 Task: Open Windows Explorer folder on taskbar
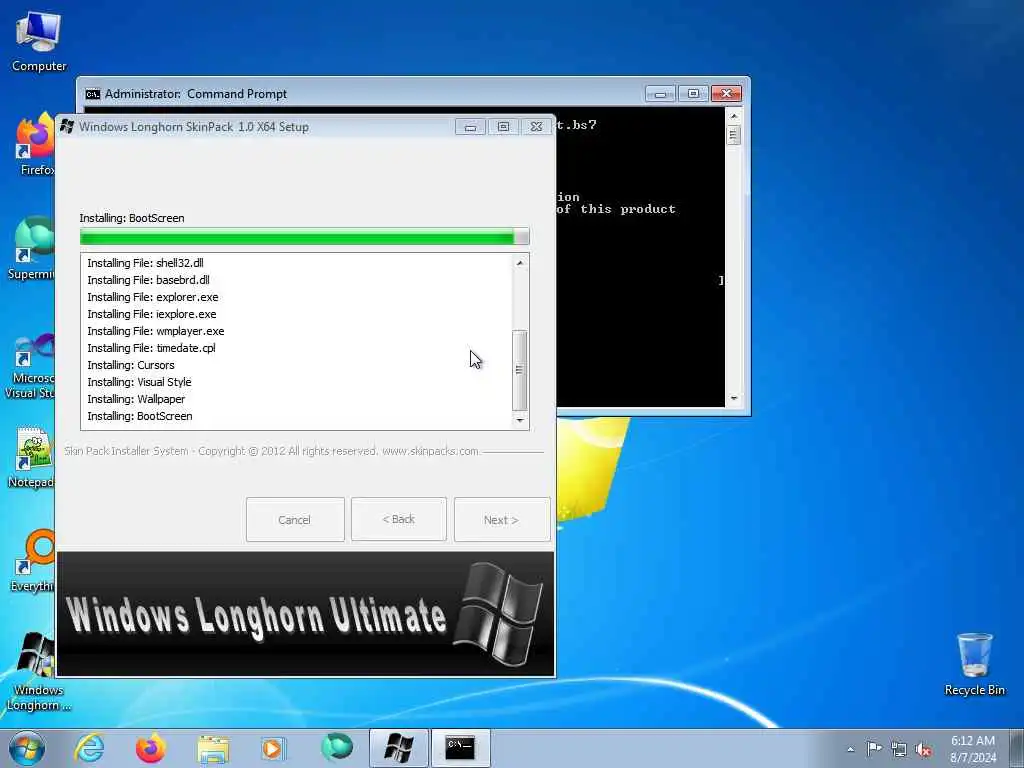(213, 748)
